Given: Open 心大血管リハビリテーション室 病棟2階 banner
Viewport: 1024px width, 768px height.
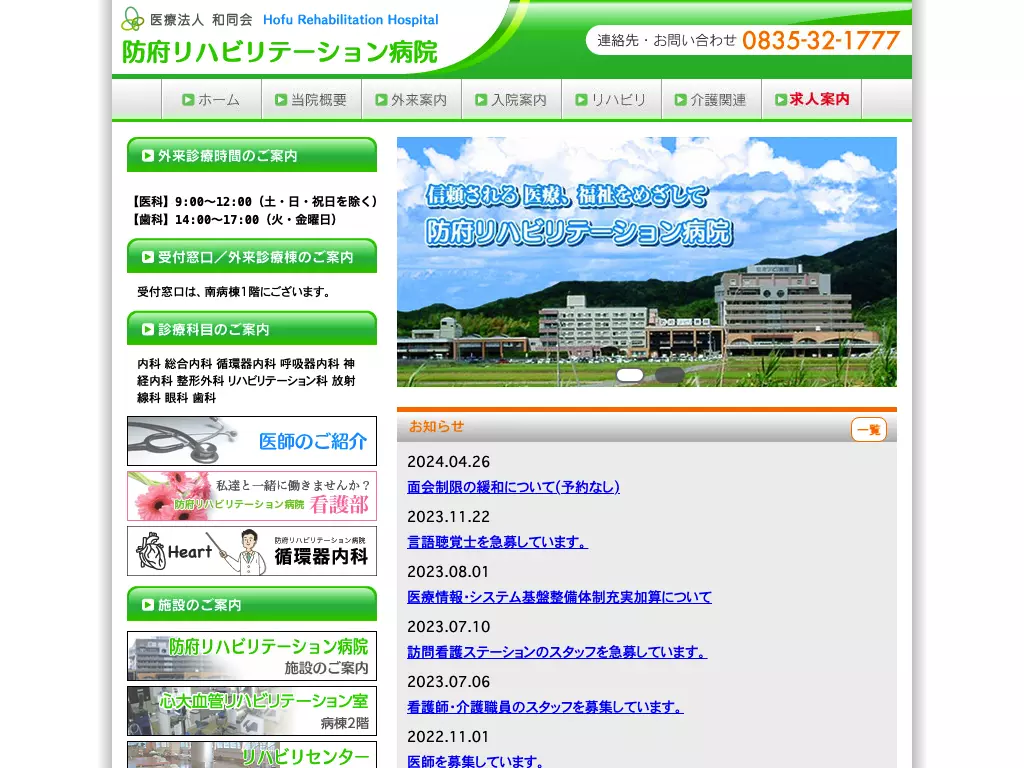Looking at the screenshot, I should (x=252, y=711).
